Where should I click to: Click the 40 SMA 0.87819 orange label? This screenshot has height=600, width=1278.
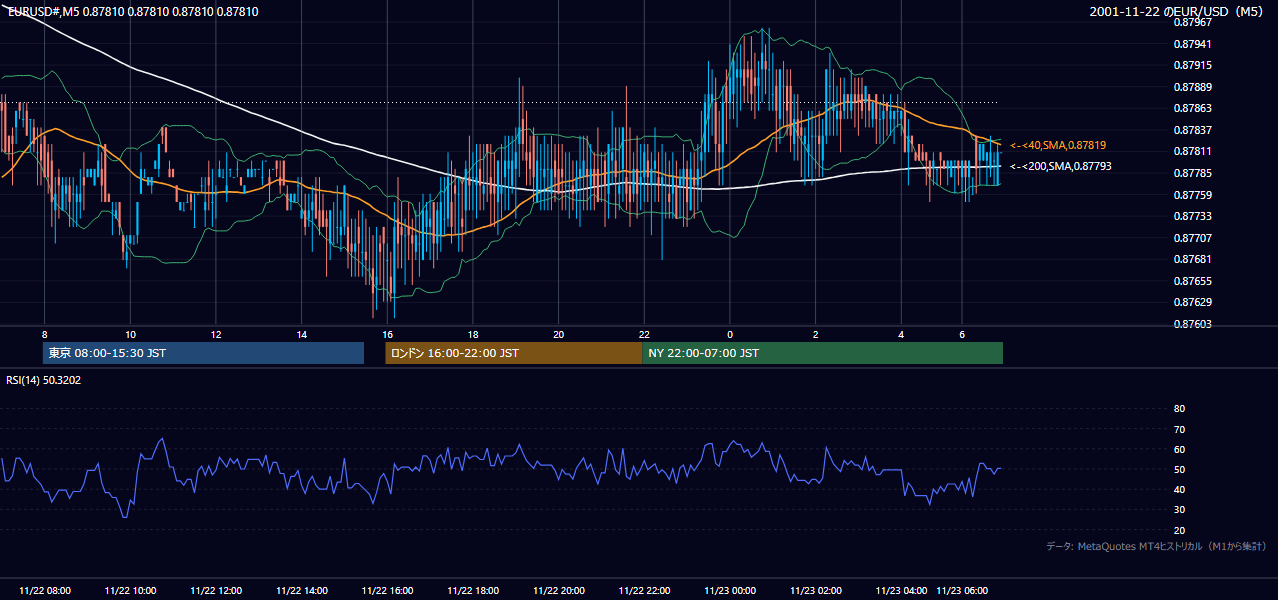(1058, 145)
